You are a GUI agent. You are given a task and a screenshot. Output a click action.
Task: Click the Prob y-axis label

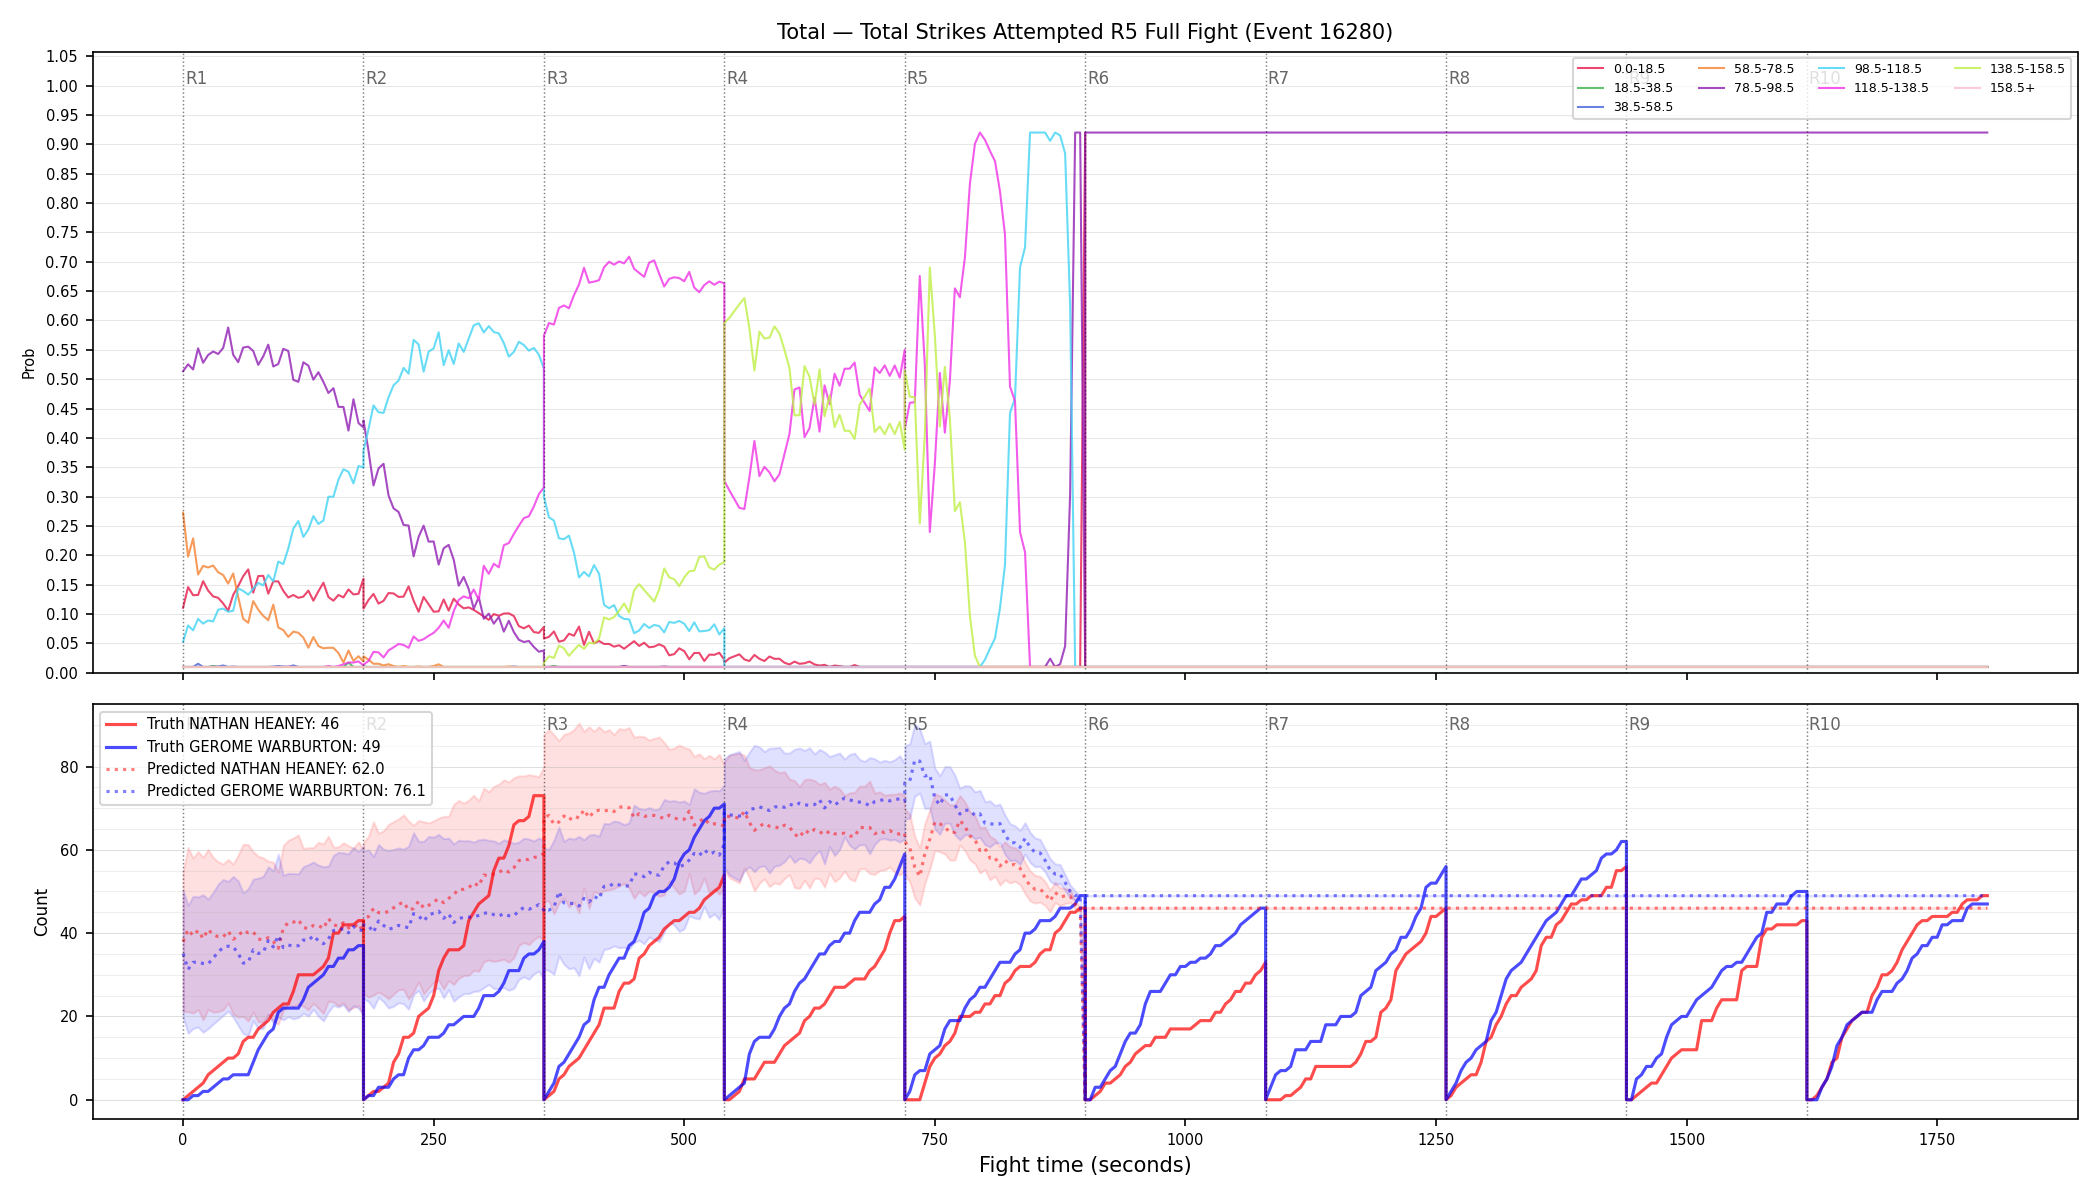[x=29, y=363]
